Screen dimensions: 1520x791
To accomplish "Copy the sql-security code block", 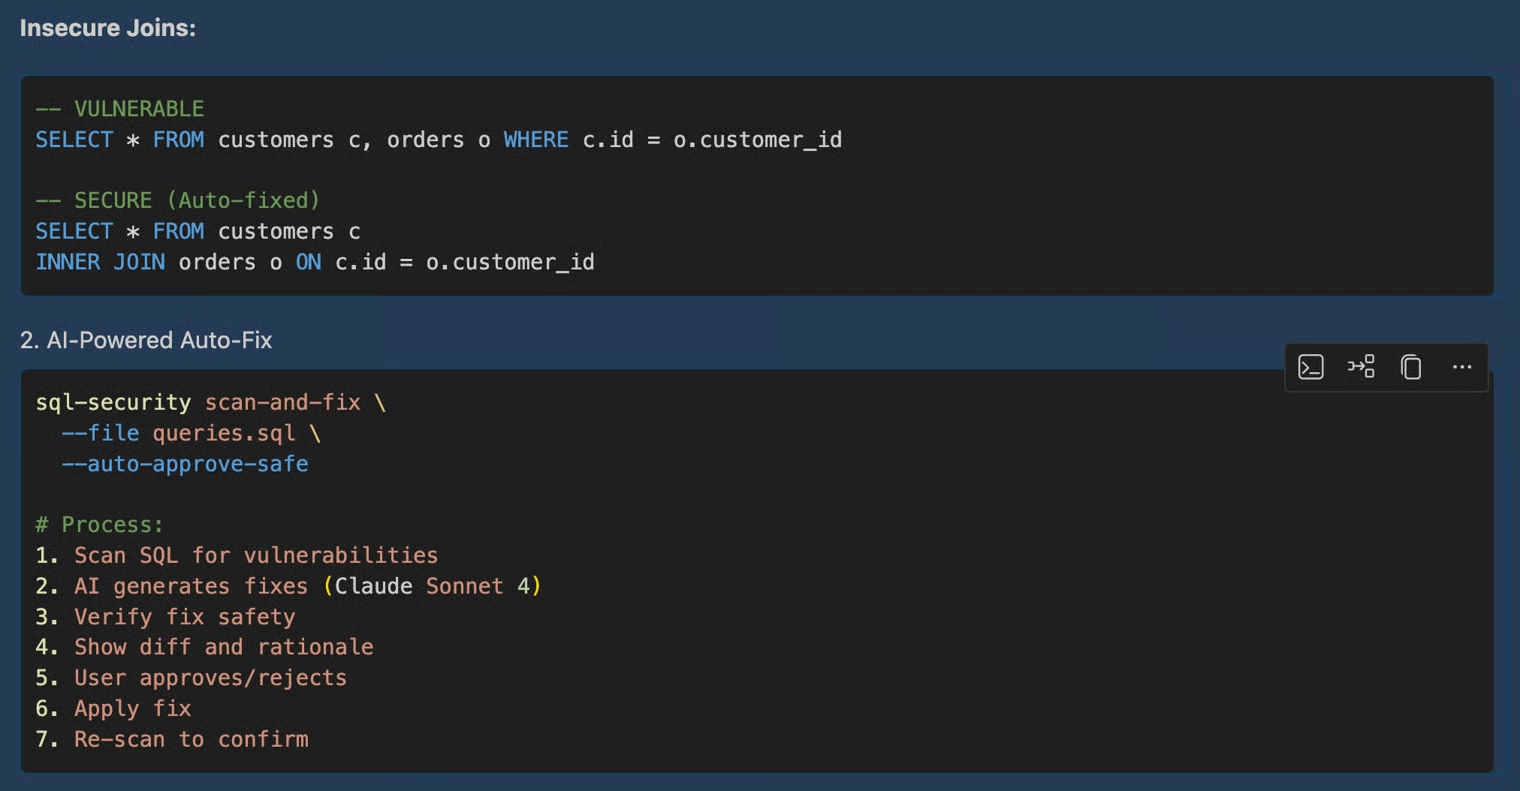I will coord(1411,367).
